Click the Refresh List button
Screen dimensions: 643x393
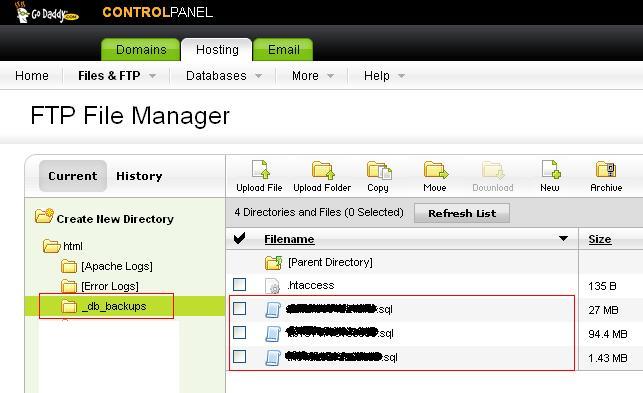(462, 213)
